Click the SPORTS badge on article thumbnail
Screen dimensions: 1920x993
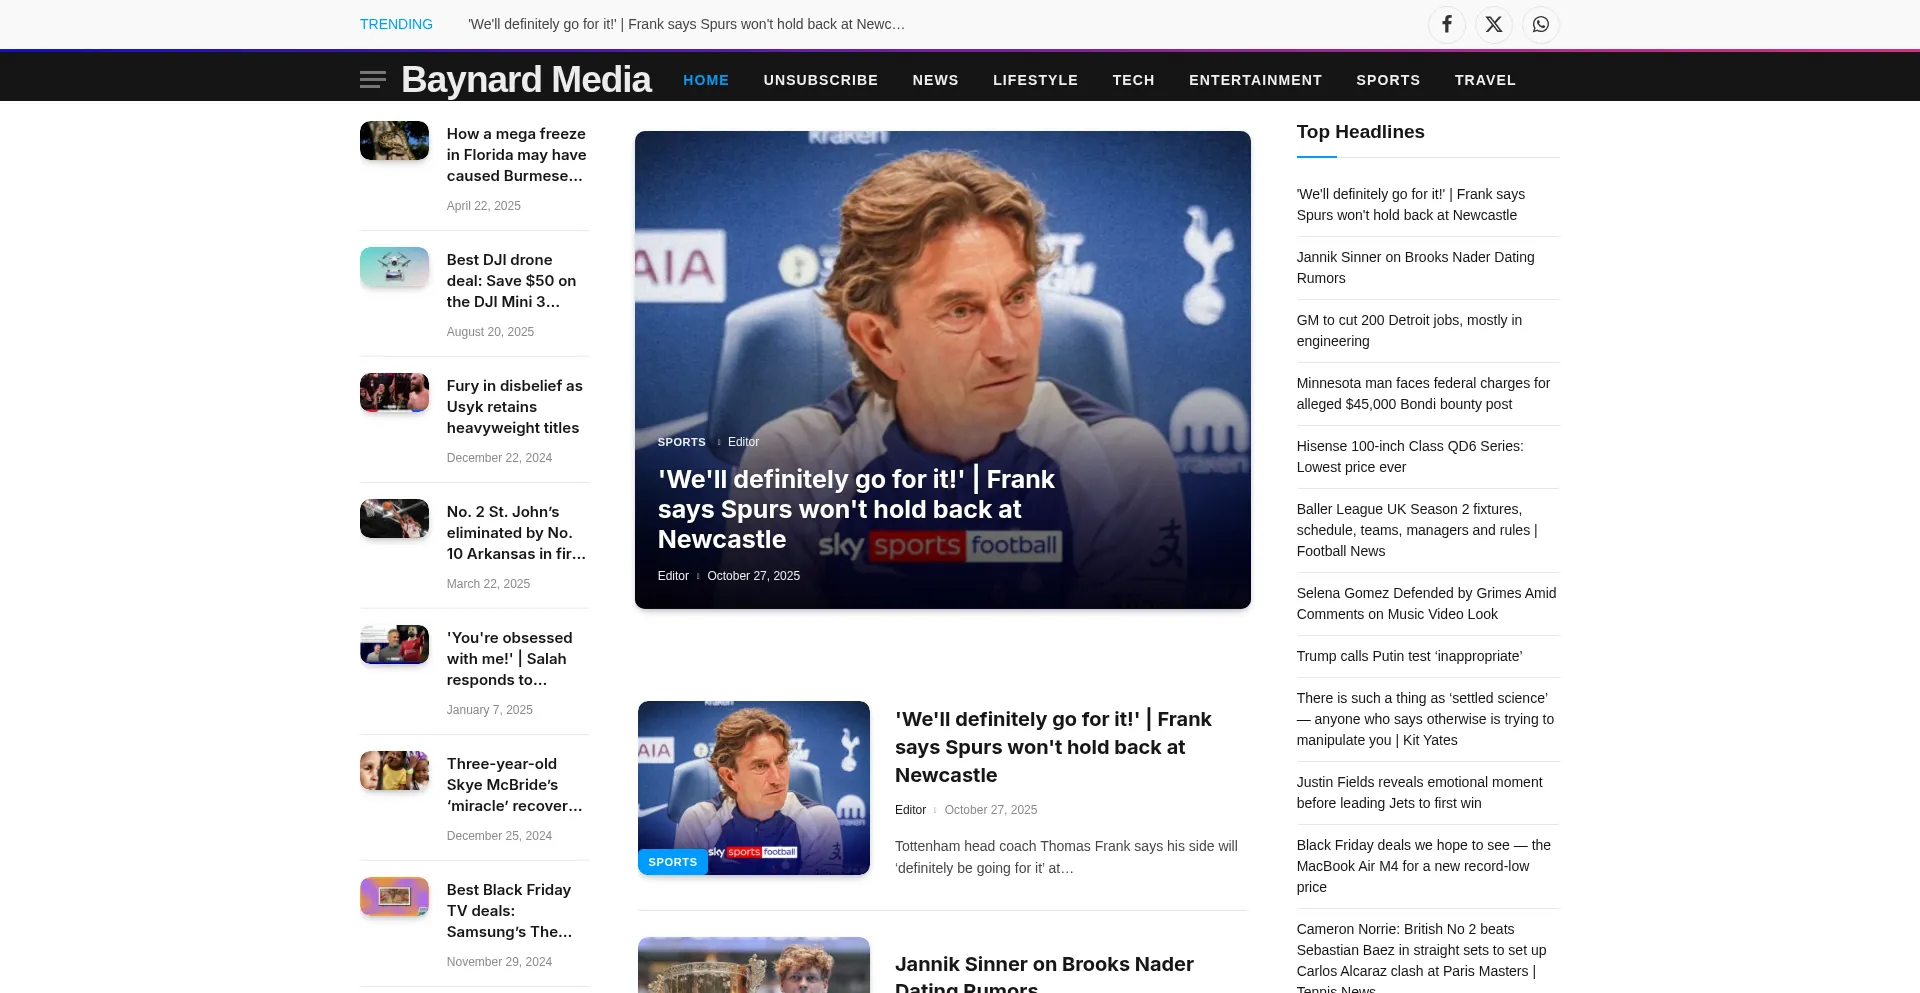(x=672, y=862)
